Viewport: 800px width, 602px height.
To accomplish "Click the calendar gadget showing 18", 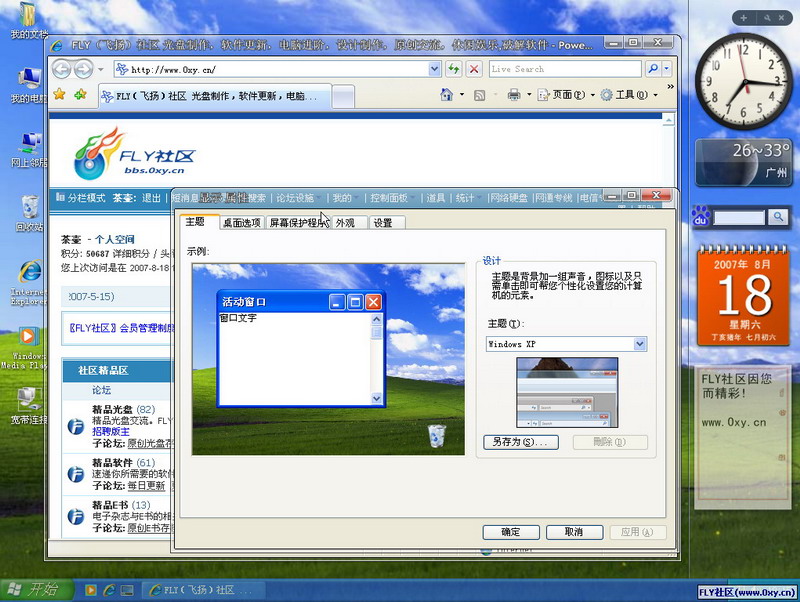I will [x=743, y=296].
